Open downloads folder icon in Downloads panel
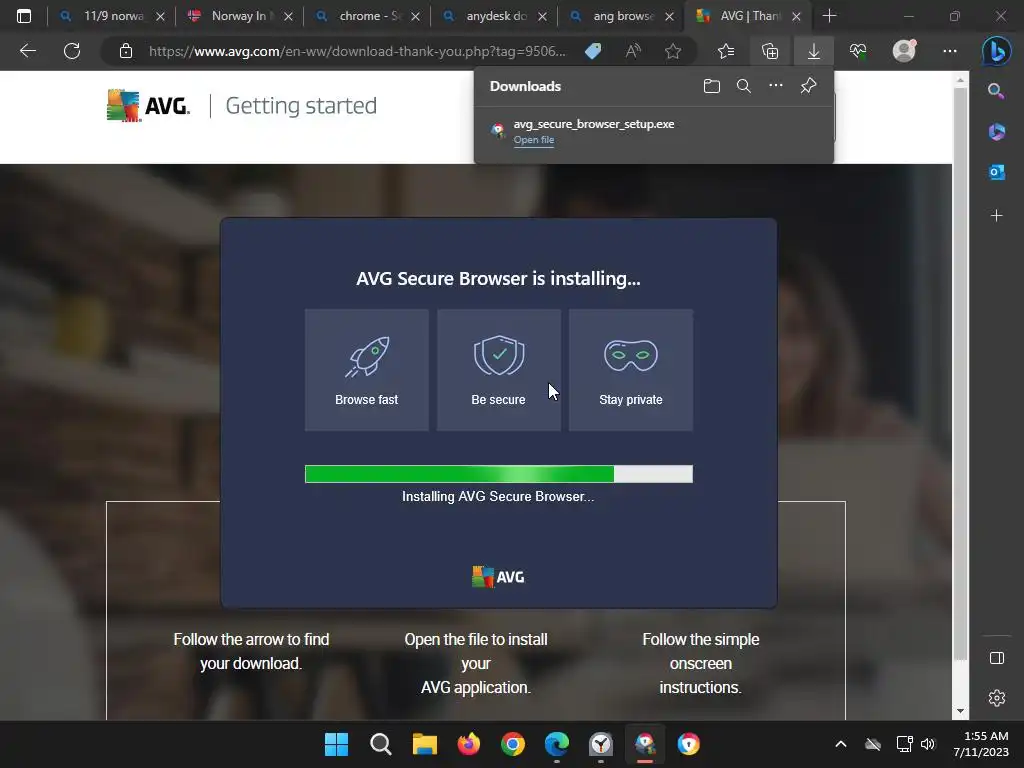The image size is (1024, 768). 712,86
